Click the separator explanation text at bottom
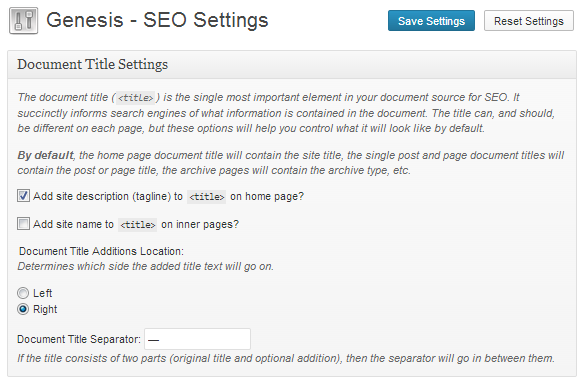Screen dimensions: 585x382 [x=286, y=358]
